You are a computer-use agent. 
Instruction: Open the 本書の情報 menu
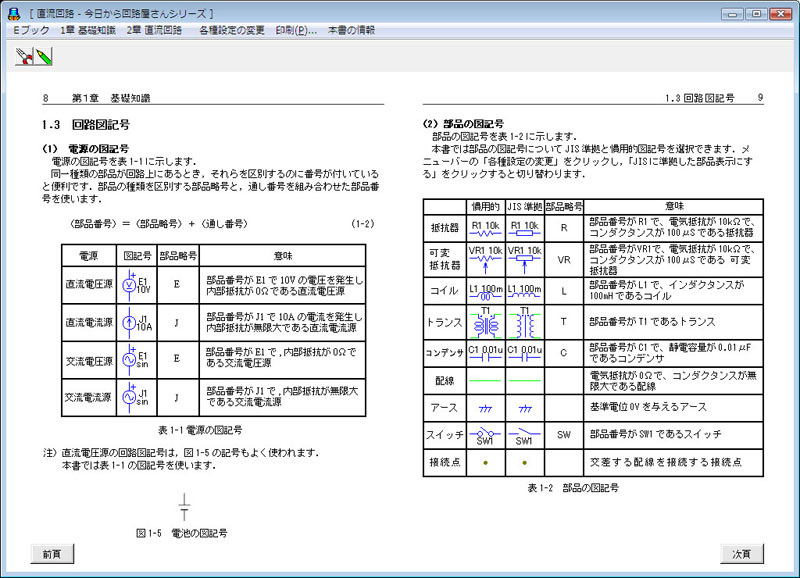351,30
